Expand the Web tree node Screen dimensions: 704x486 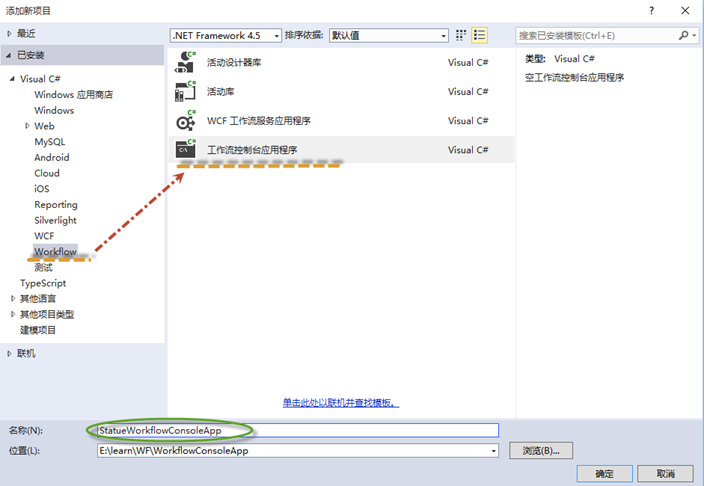click(27, 126)
